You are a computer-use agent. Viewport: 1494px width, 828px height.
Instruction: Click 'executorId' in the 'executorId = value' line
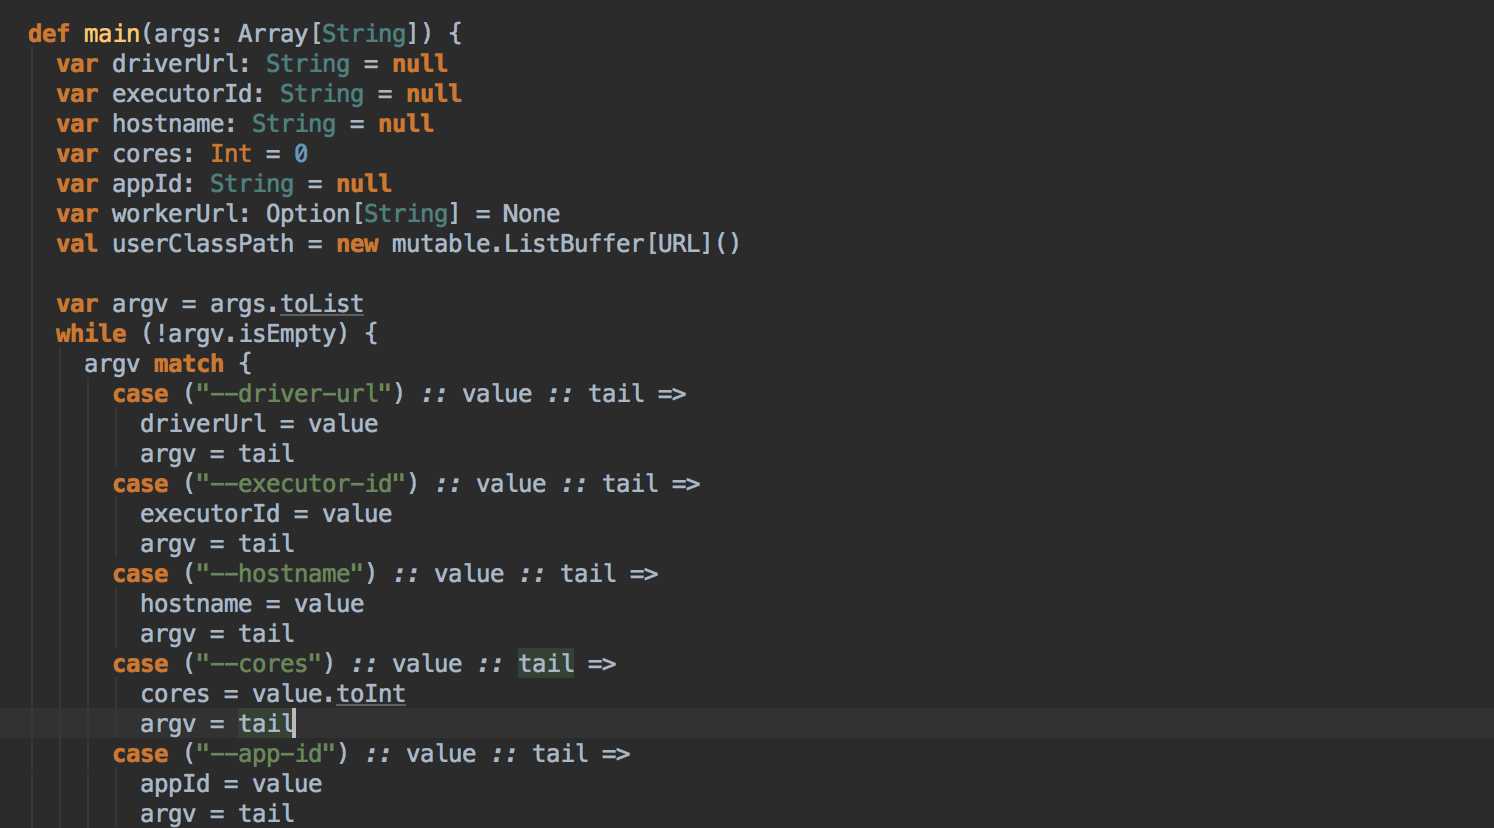[210, 514]
